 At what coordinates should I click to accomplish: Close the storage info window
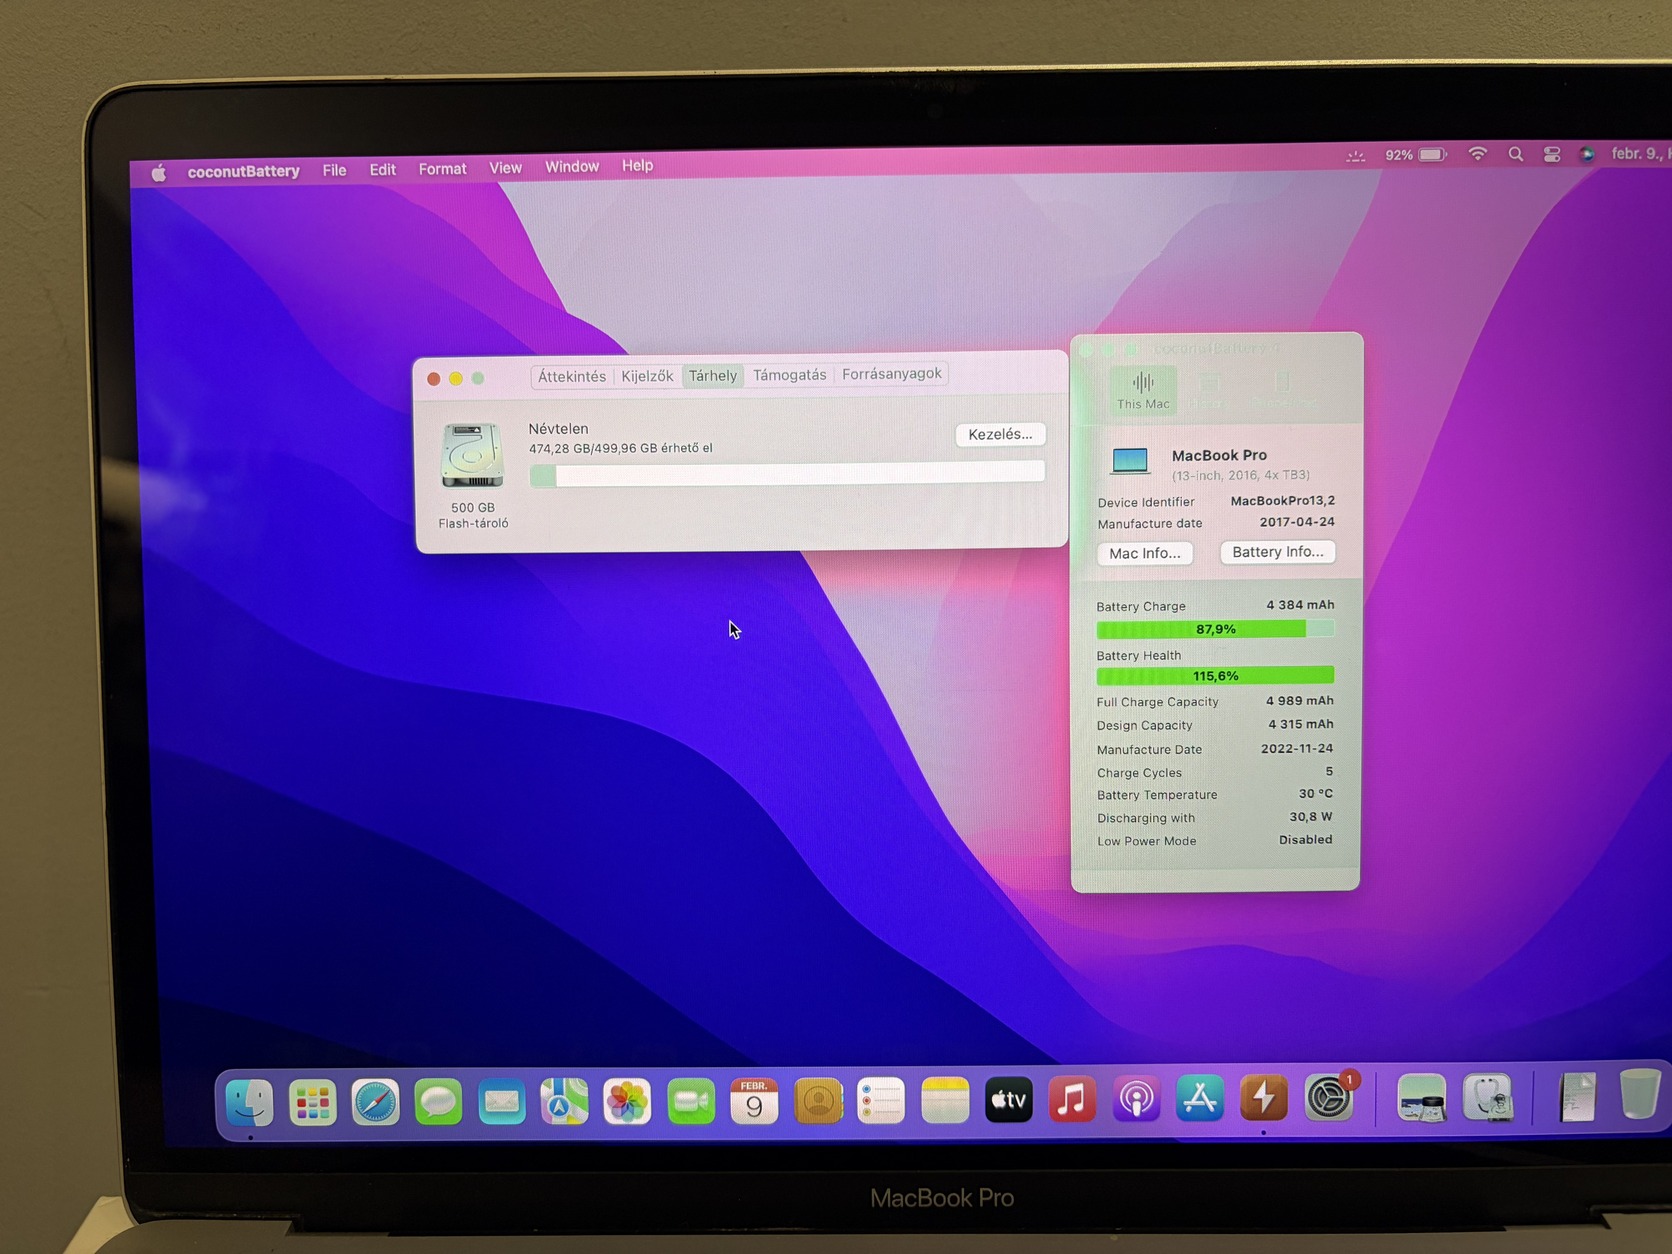434,379
